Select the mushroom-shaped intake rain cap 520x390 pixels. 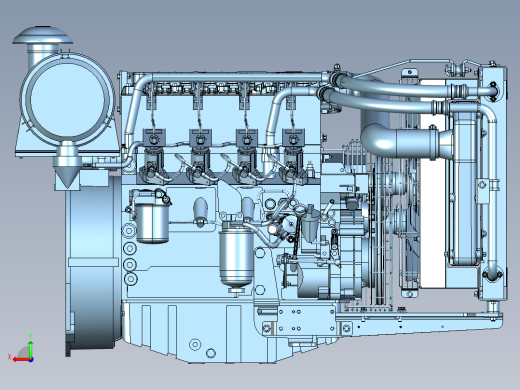(x=42, y=36)
